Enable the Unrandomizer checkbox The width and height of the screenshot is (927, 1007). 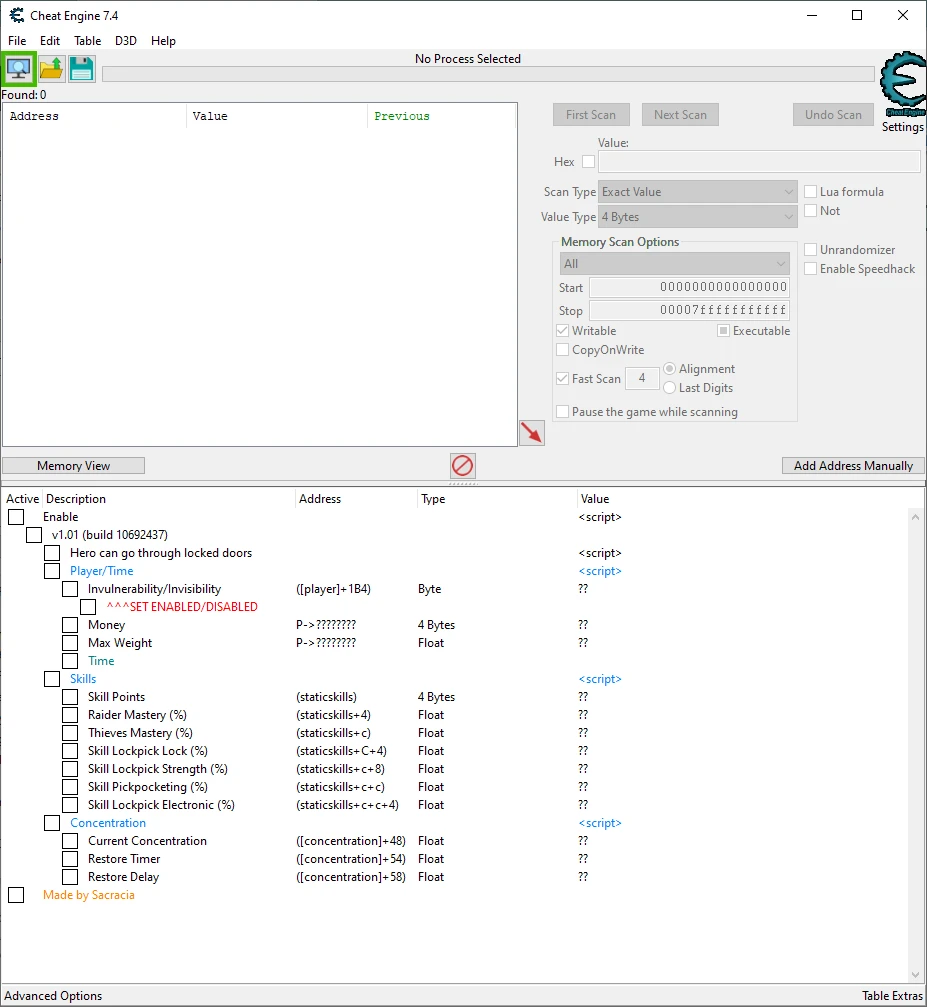click(811, 249)
